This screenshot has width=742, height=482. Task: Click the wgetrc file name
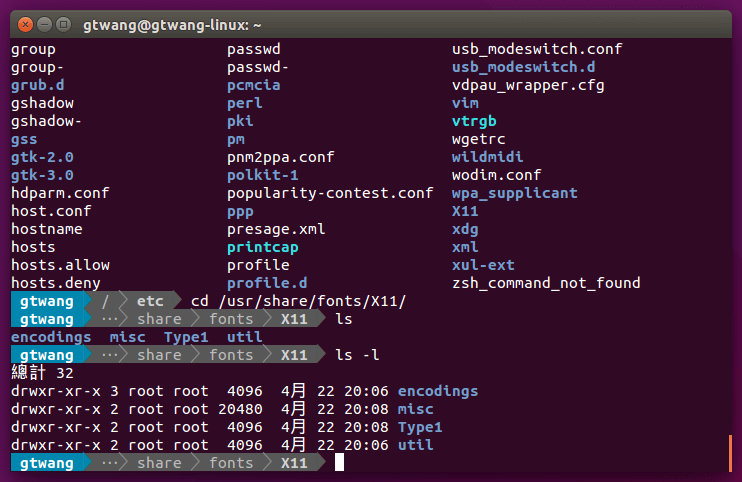479,139
